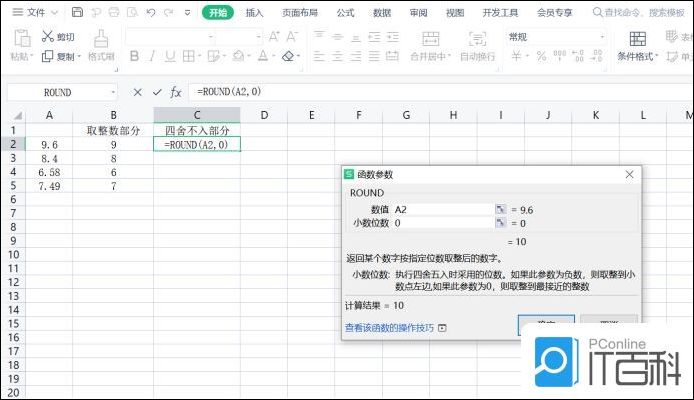Image resolution: width=694 pixels, height=400 pixels.
Task: Switch to the 开始 tab
Action: 218,12
